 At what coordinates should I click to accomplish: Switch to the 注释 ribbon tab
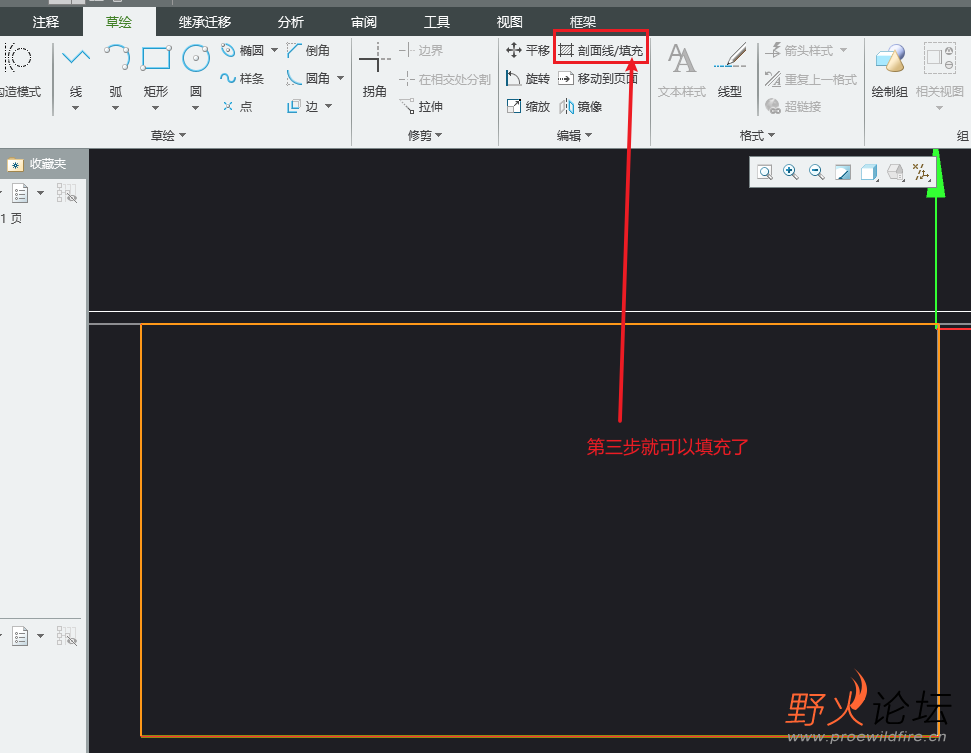point(46,22)
